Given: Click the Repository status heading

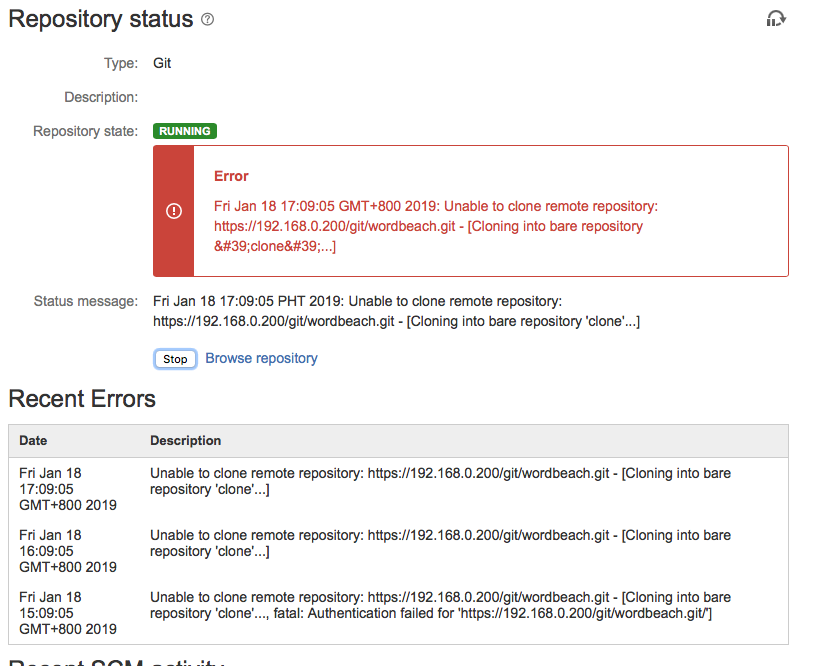Looking at the screenshot, I should [x=101, y=19].
